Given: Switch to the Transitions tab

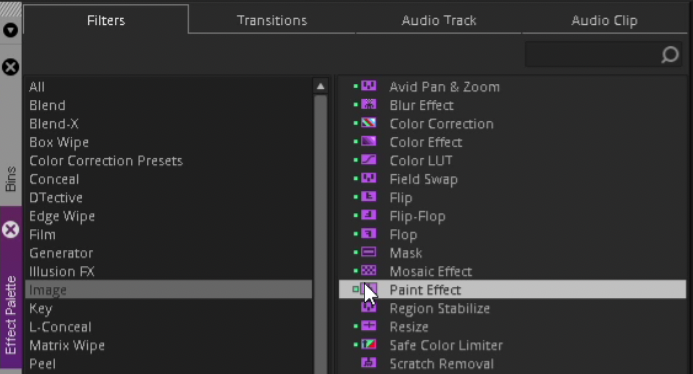Looking at the screenshot, I should (x=272, y=20).
